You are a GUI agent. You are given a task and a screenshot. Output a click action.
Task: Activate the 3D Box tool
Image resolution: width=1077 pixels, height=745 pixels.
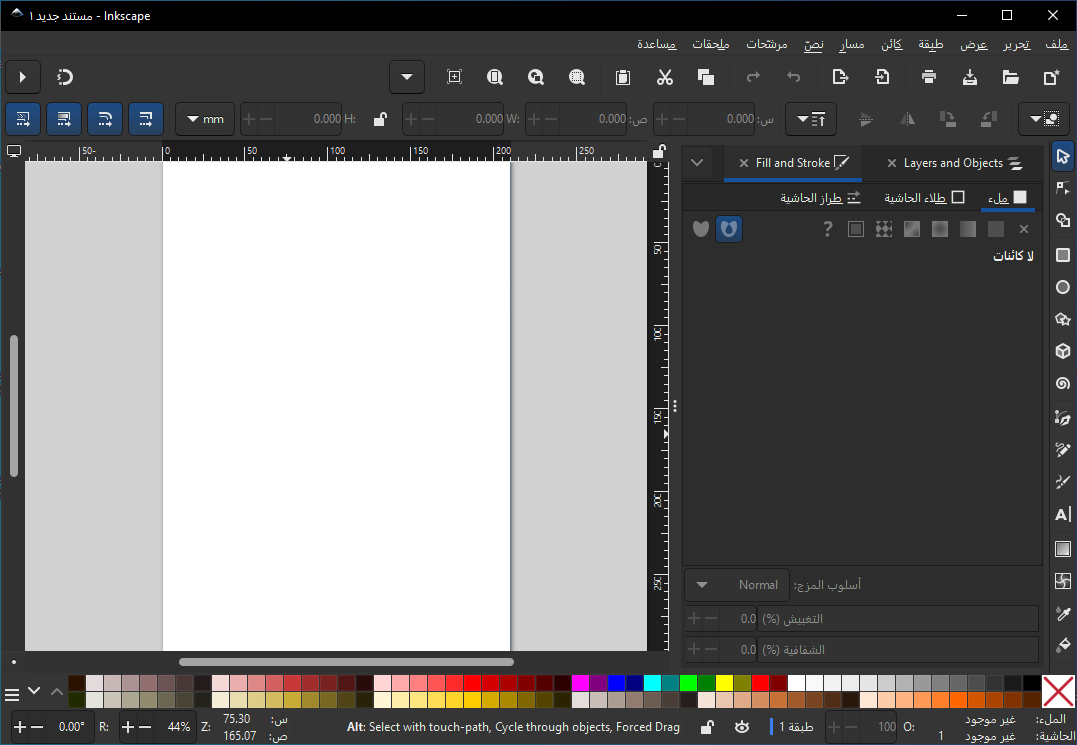pyautogui.click(x=1063, y=352)
